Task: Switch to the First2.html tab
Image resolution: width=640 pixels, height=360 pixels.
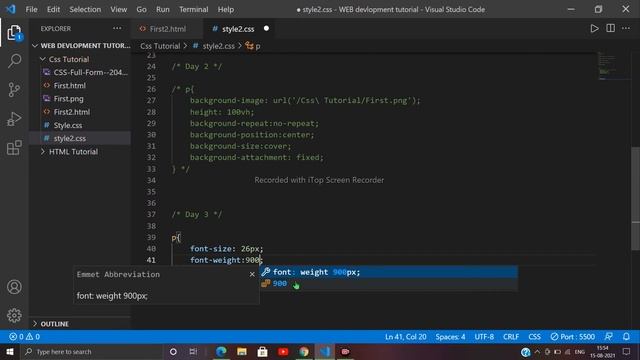Action: pyautogui.click(x=167, y=29)
